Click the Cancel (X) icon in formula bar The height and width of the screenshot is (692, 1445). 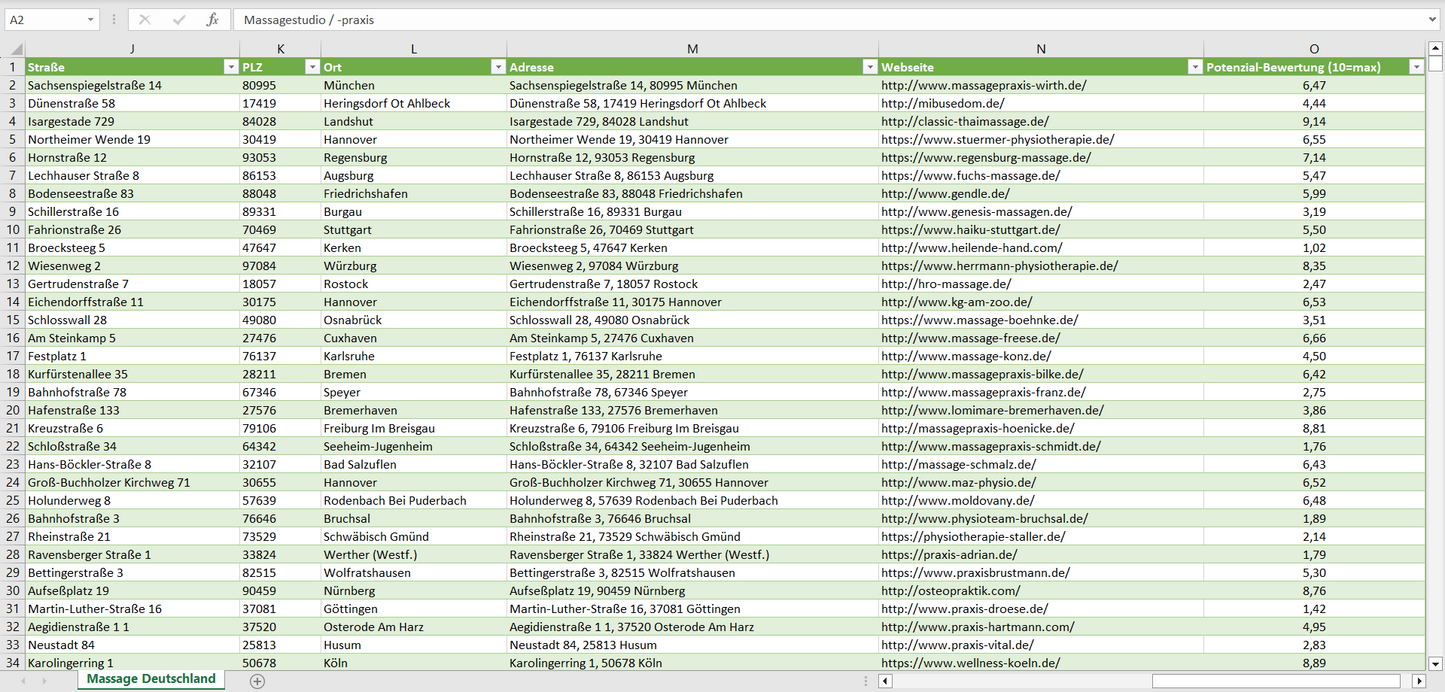coord(143,19)
